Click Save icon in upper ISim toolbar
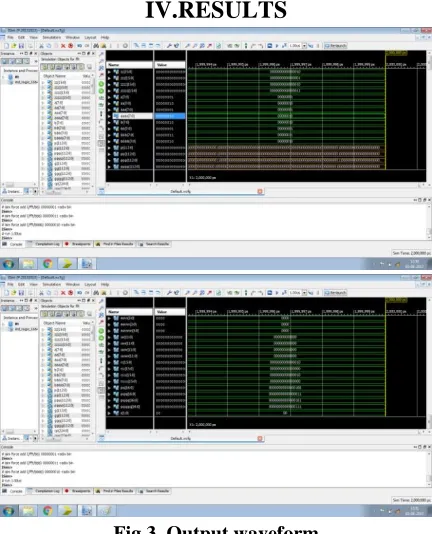Image resolution: width=432 pixels, height=534 pixels. (x=21, y=46)
